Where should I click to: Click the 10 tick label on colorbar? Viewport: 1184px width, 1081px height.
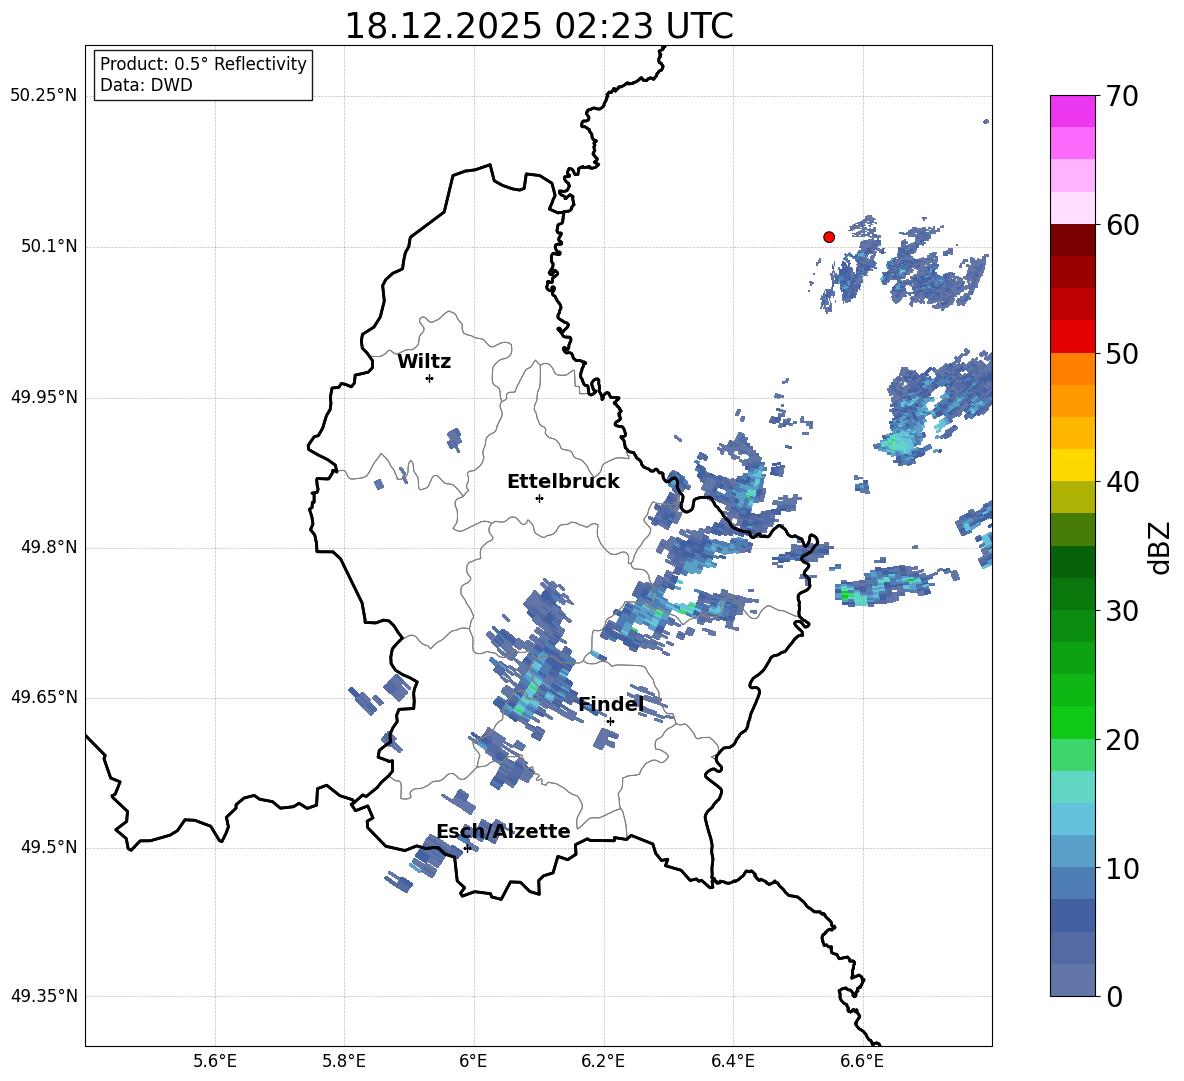[1122, 868]
